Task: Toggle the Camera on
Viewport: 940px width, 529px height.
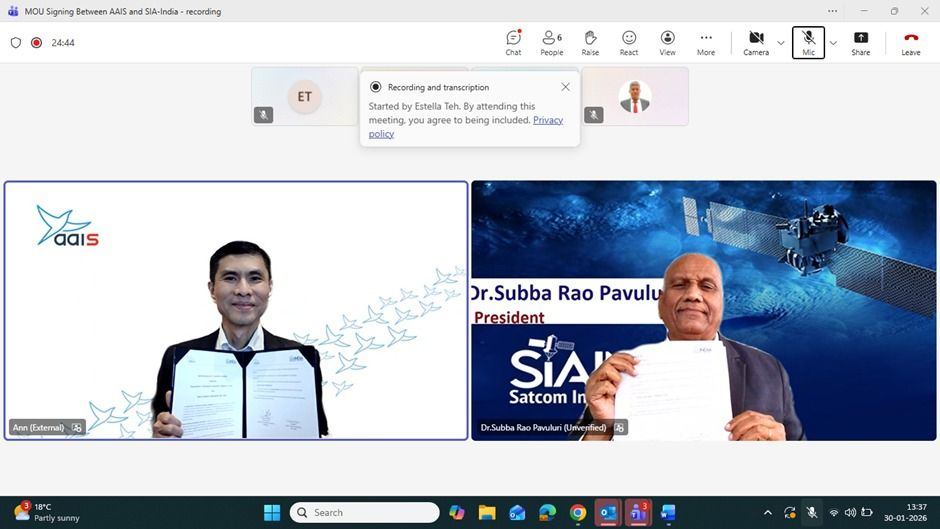Action: [756, 42]
